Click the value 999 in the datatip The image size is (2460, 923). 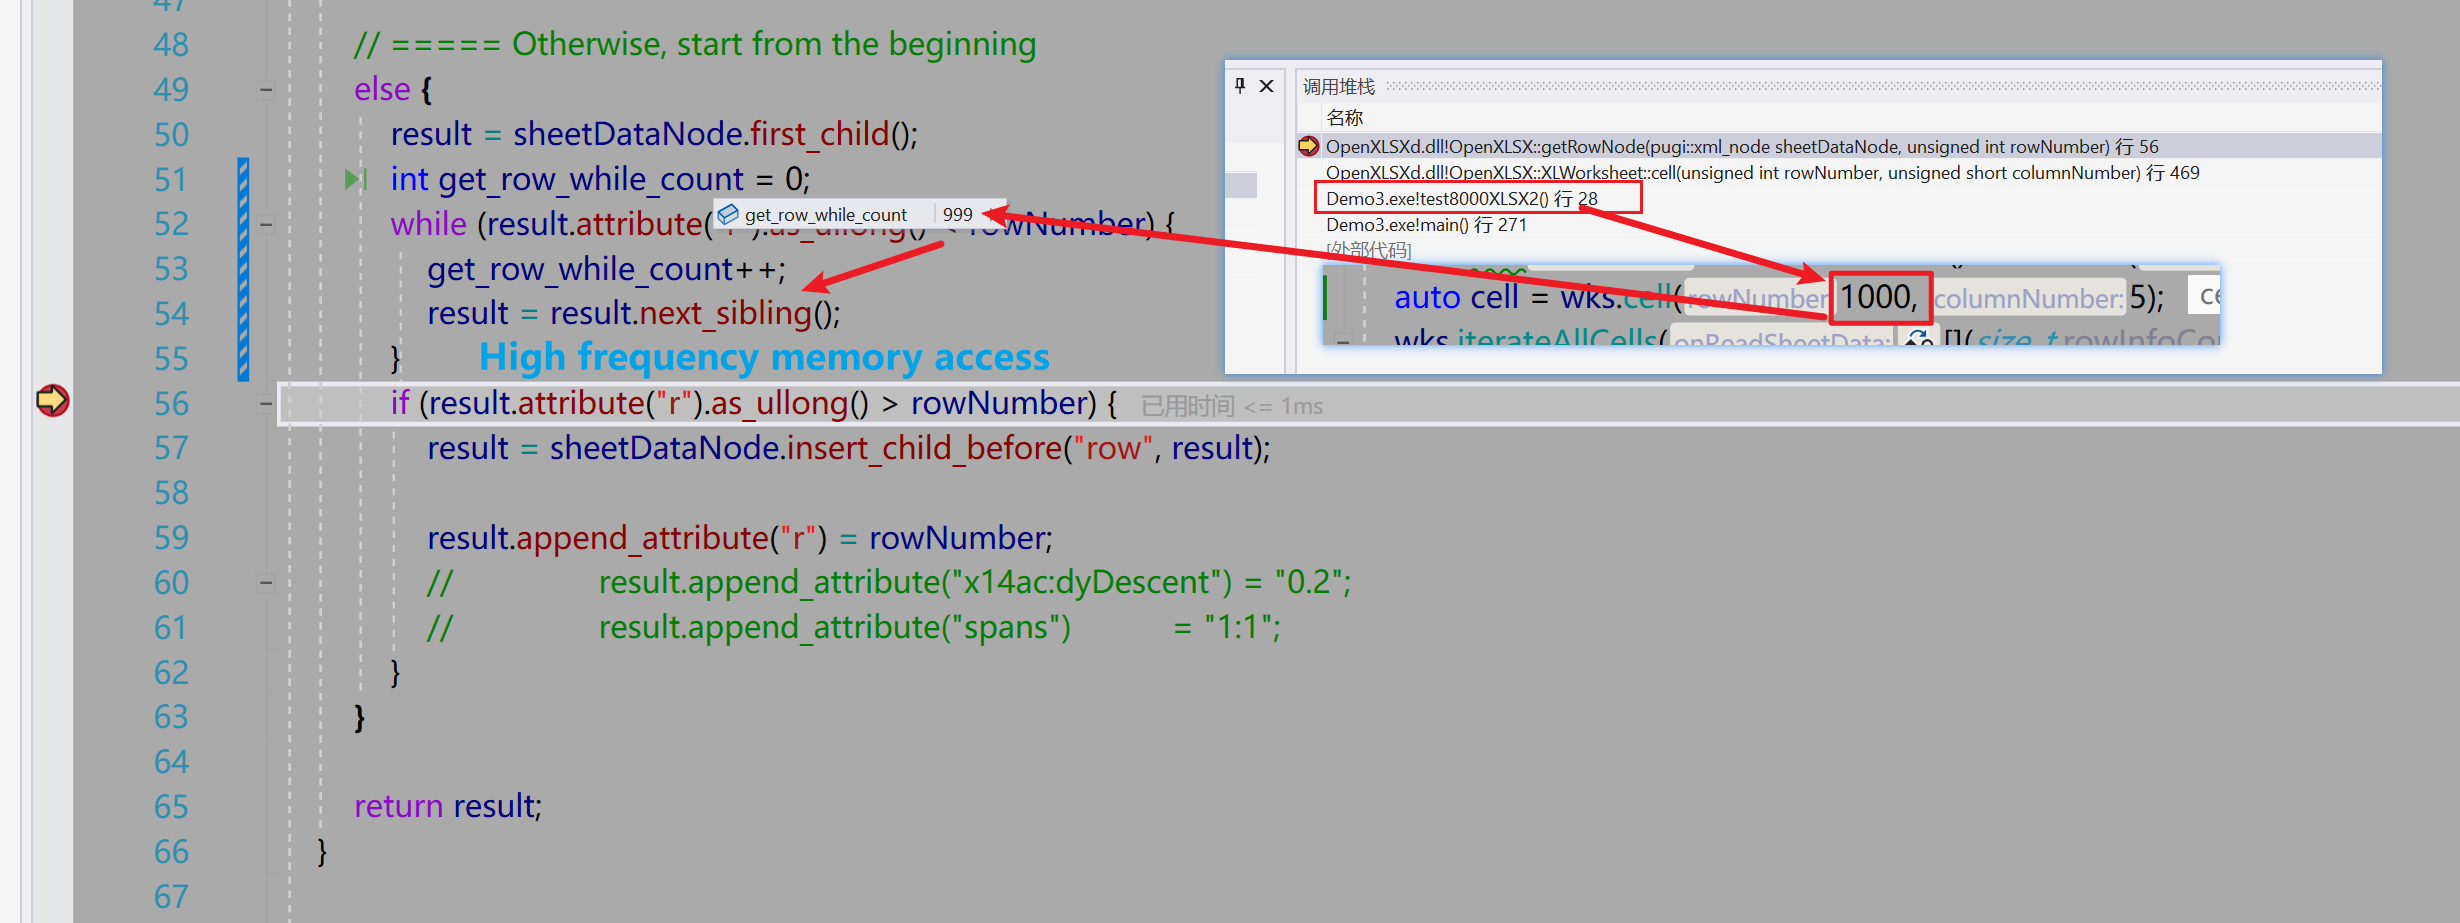coord(957,214)
